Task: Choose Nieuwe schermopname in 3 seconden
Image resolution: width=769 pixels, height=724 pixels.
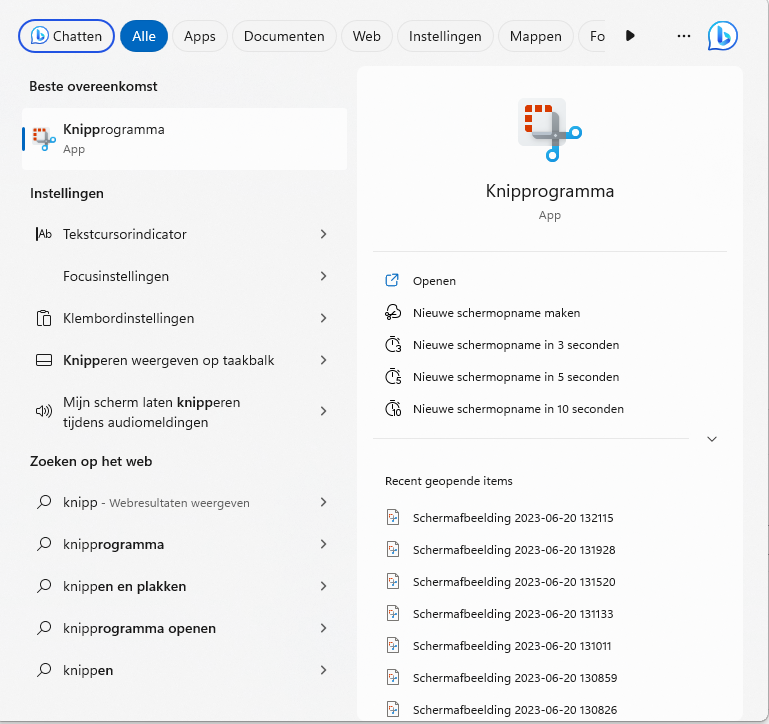Action: click(516, 345)
